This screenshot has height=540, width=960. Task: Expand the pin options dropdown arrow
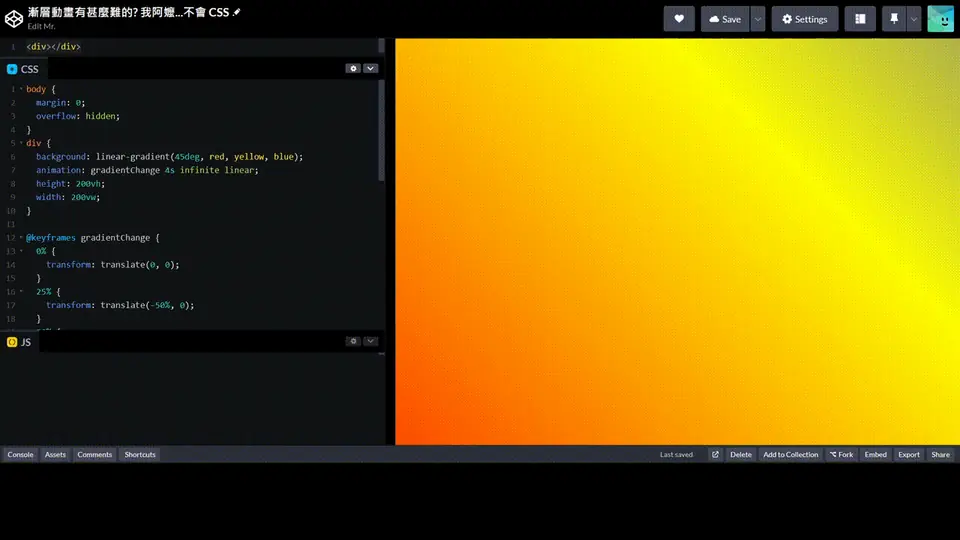coord(913,19)
